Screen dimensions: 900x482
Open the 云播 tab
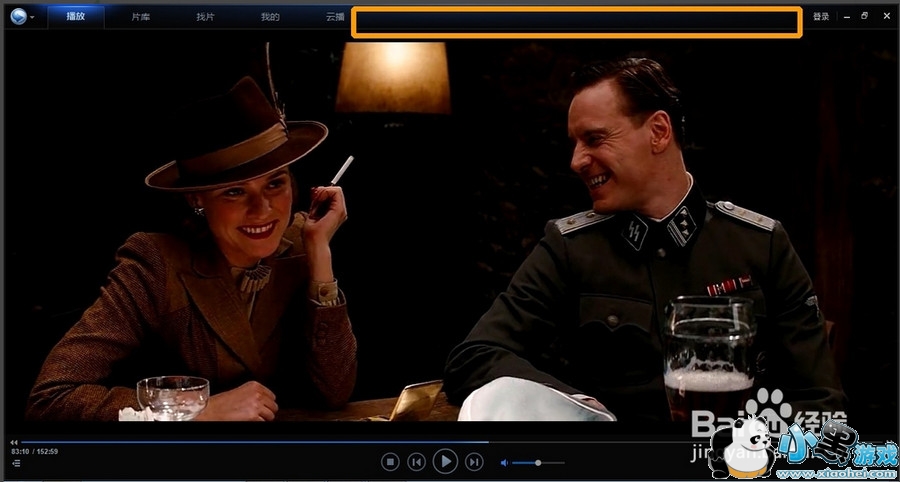click(x=335, y=17)
